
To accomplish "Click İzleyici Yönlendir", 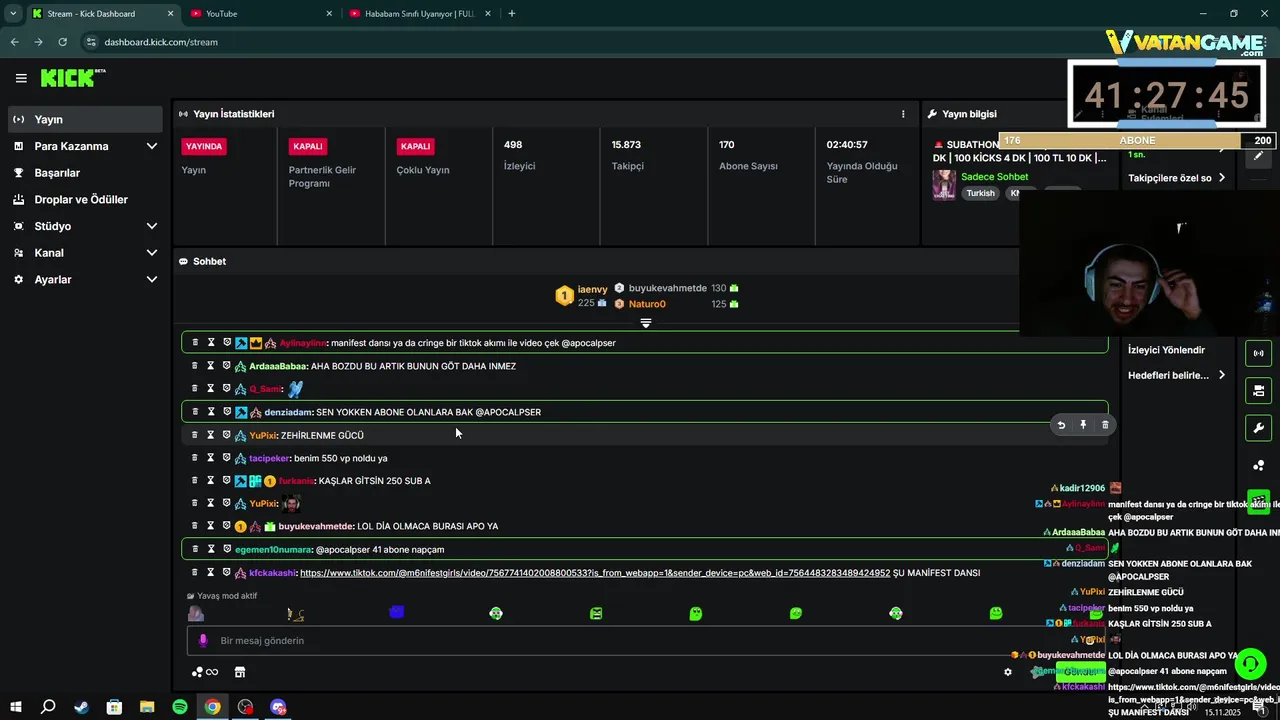I will 1166,350.
